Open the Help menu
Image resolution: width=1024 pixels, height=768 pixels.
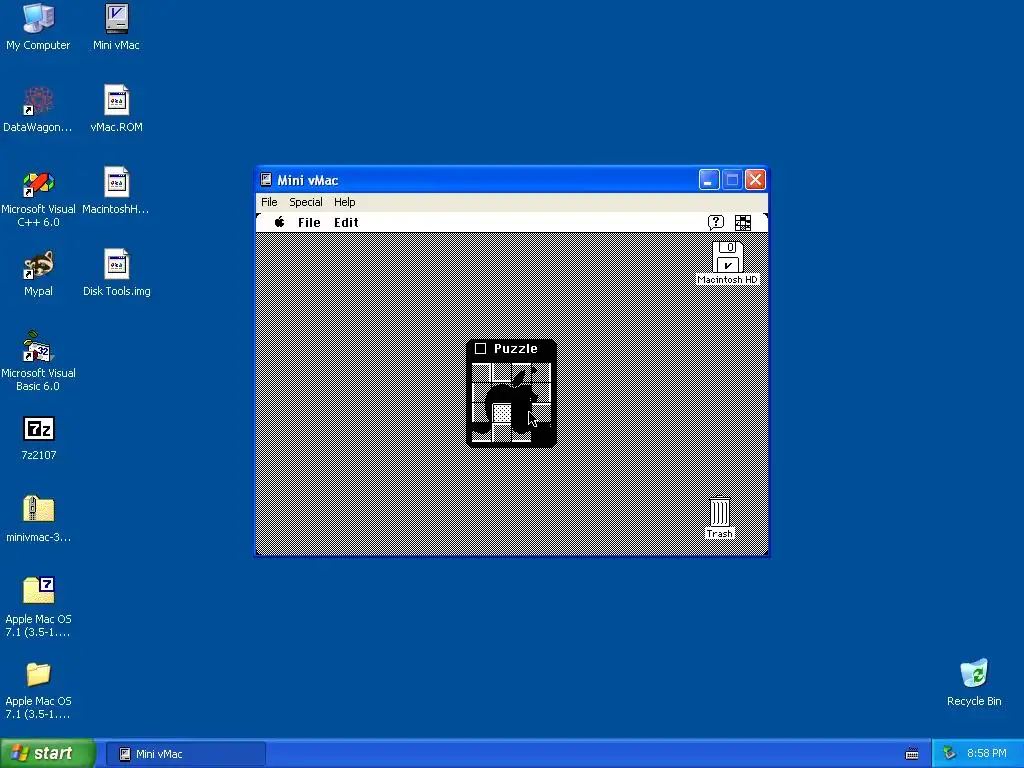[344, 202]
